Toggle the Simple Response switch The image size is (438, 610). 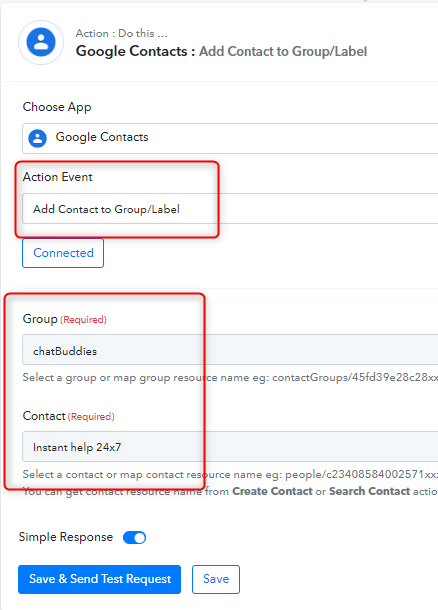135,538
